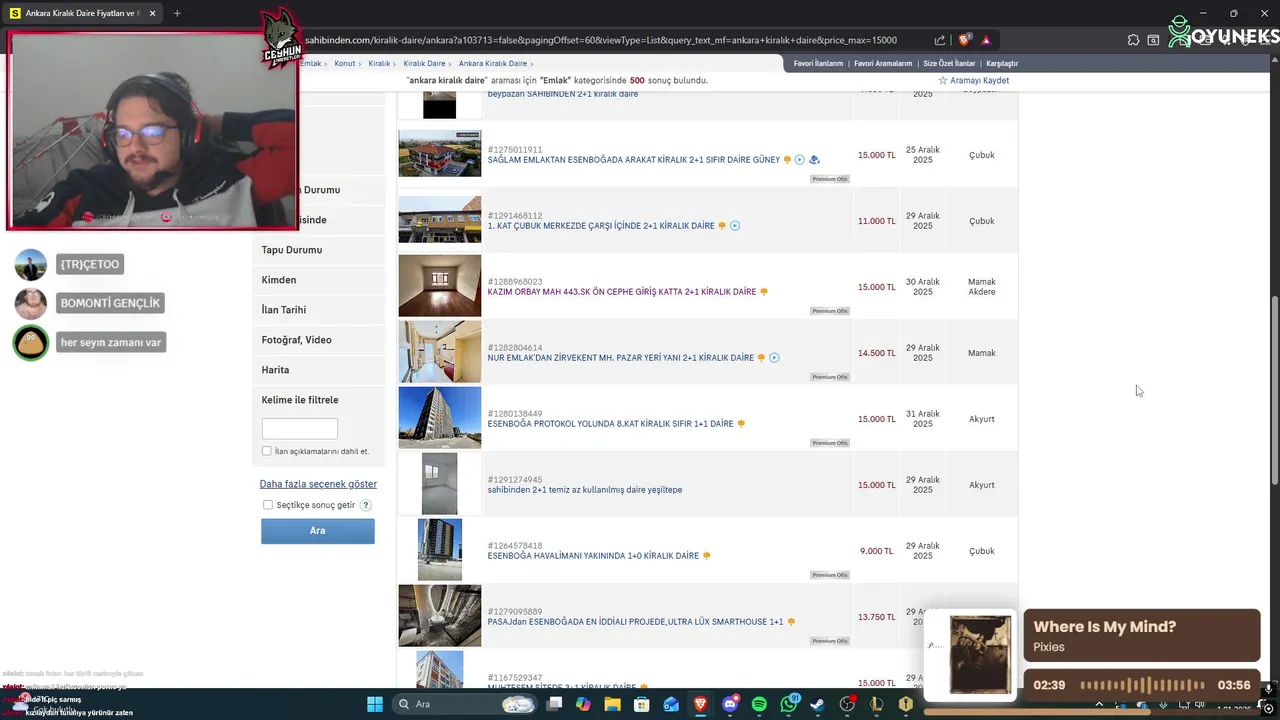This screenshot has height=720, width=1280.
Task: Open thumbnail of 14.500 TL Mamak listing
Action: [x=439, y=351]
